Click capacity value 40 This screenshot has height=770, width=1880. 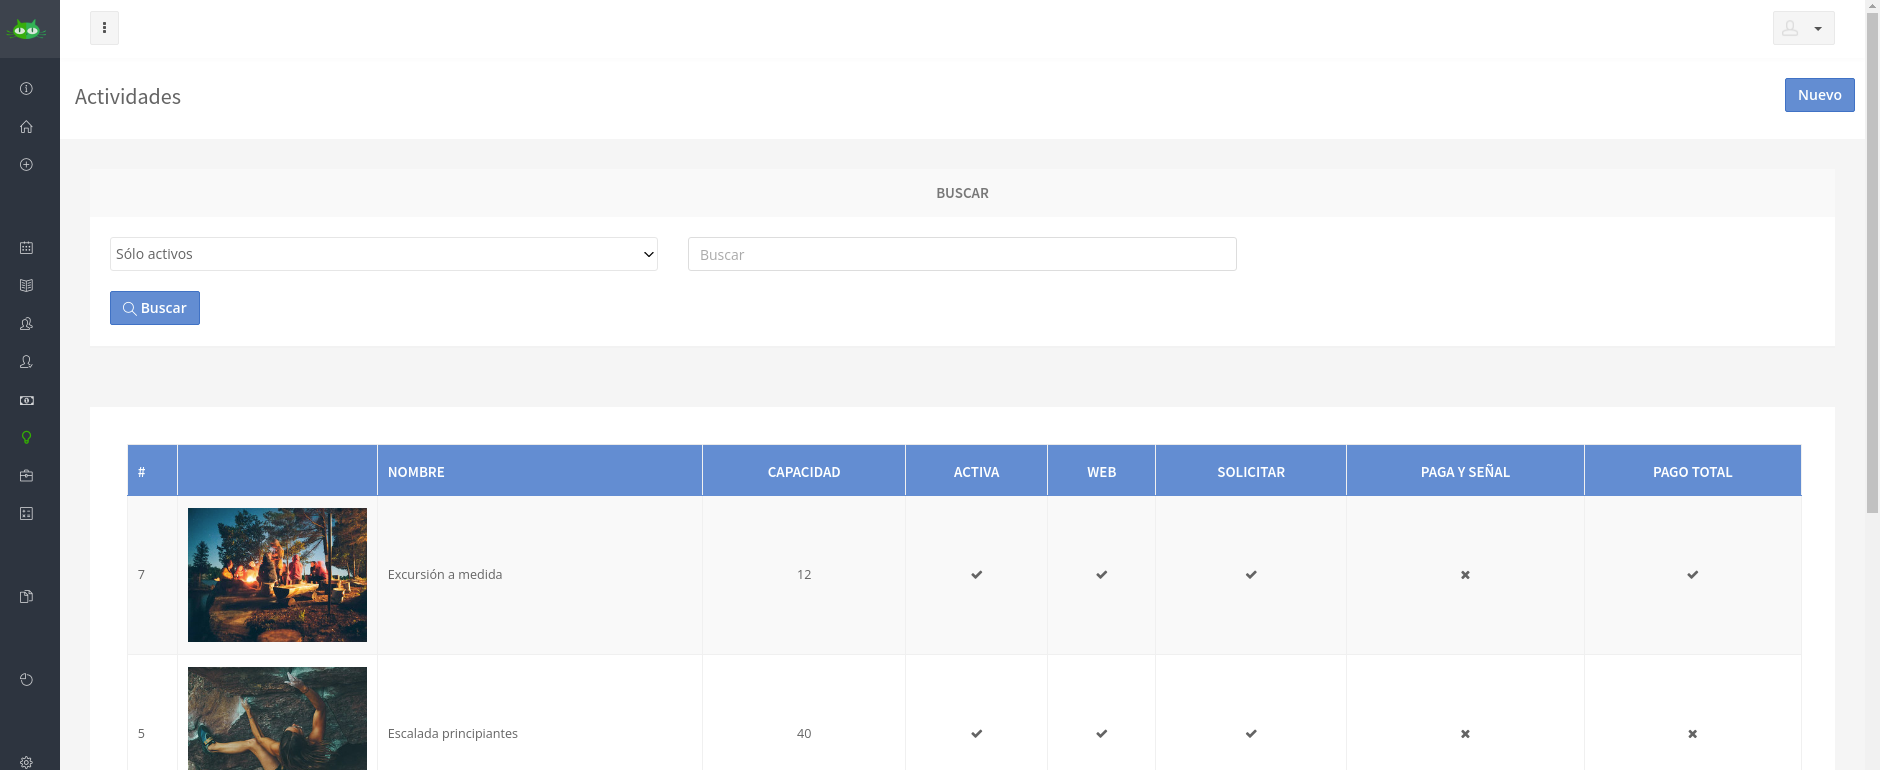pyautogui.click(x=804, y=734)
